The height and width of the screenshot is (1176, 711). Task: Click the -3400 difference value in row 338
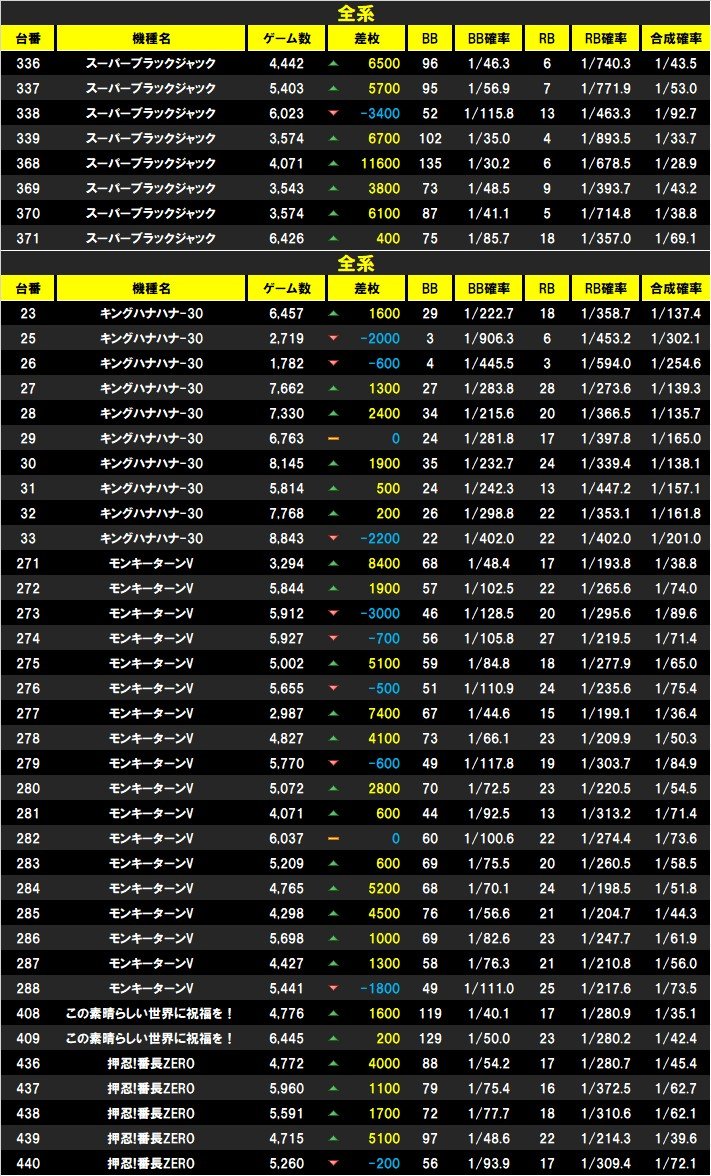[x=380, y=113]
